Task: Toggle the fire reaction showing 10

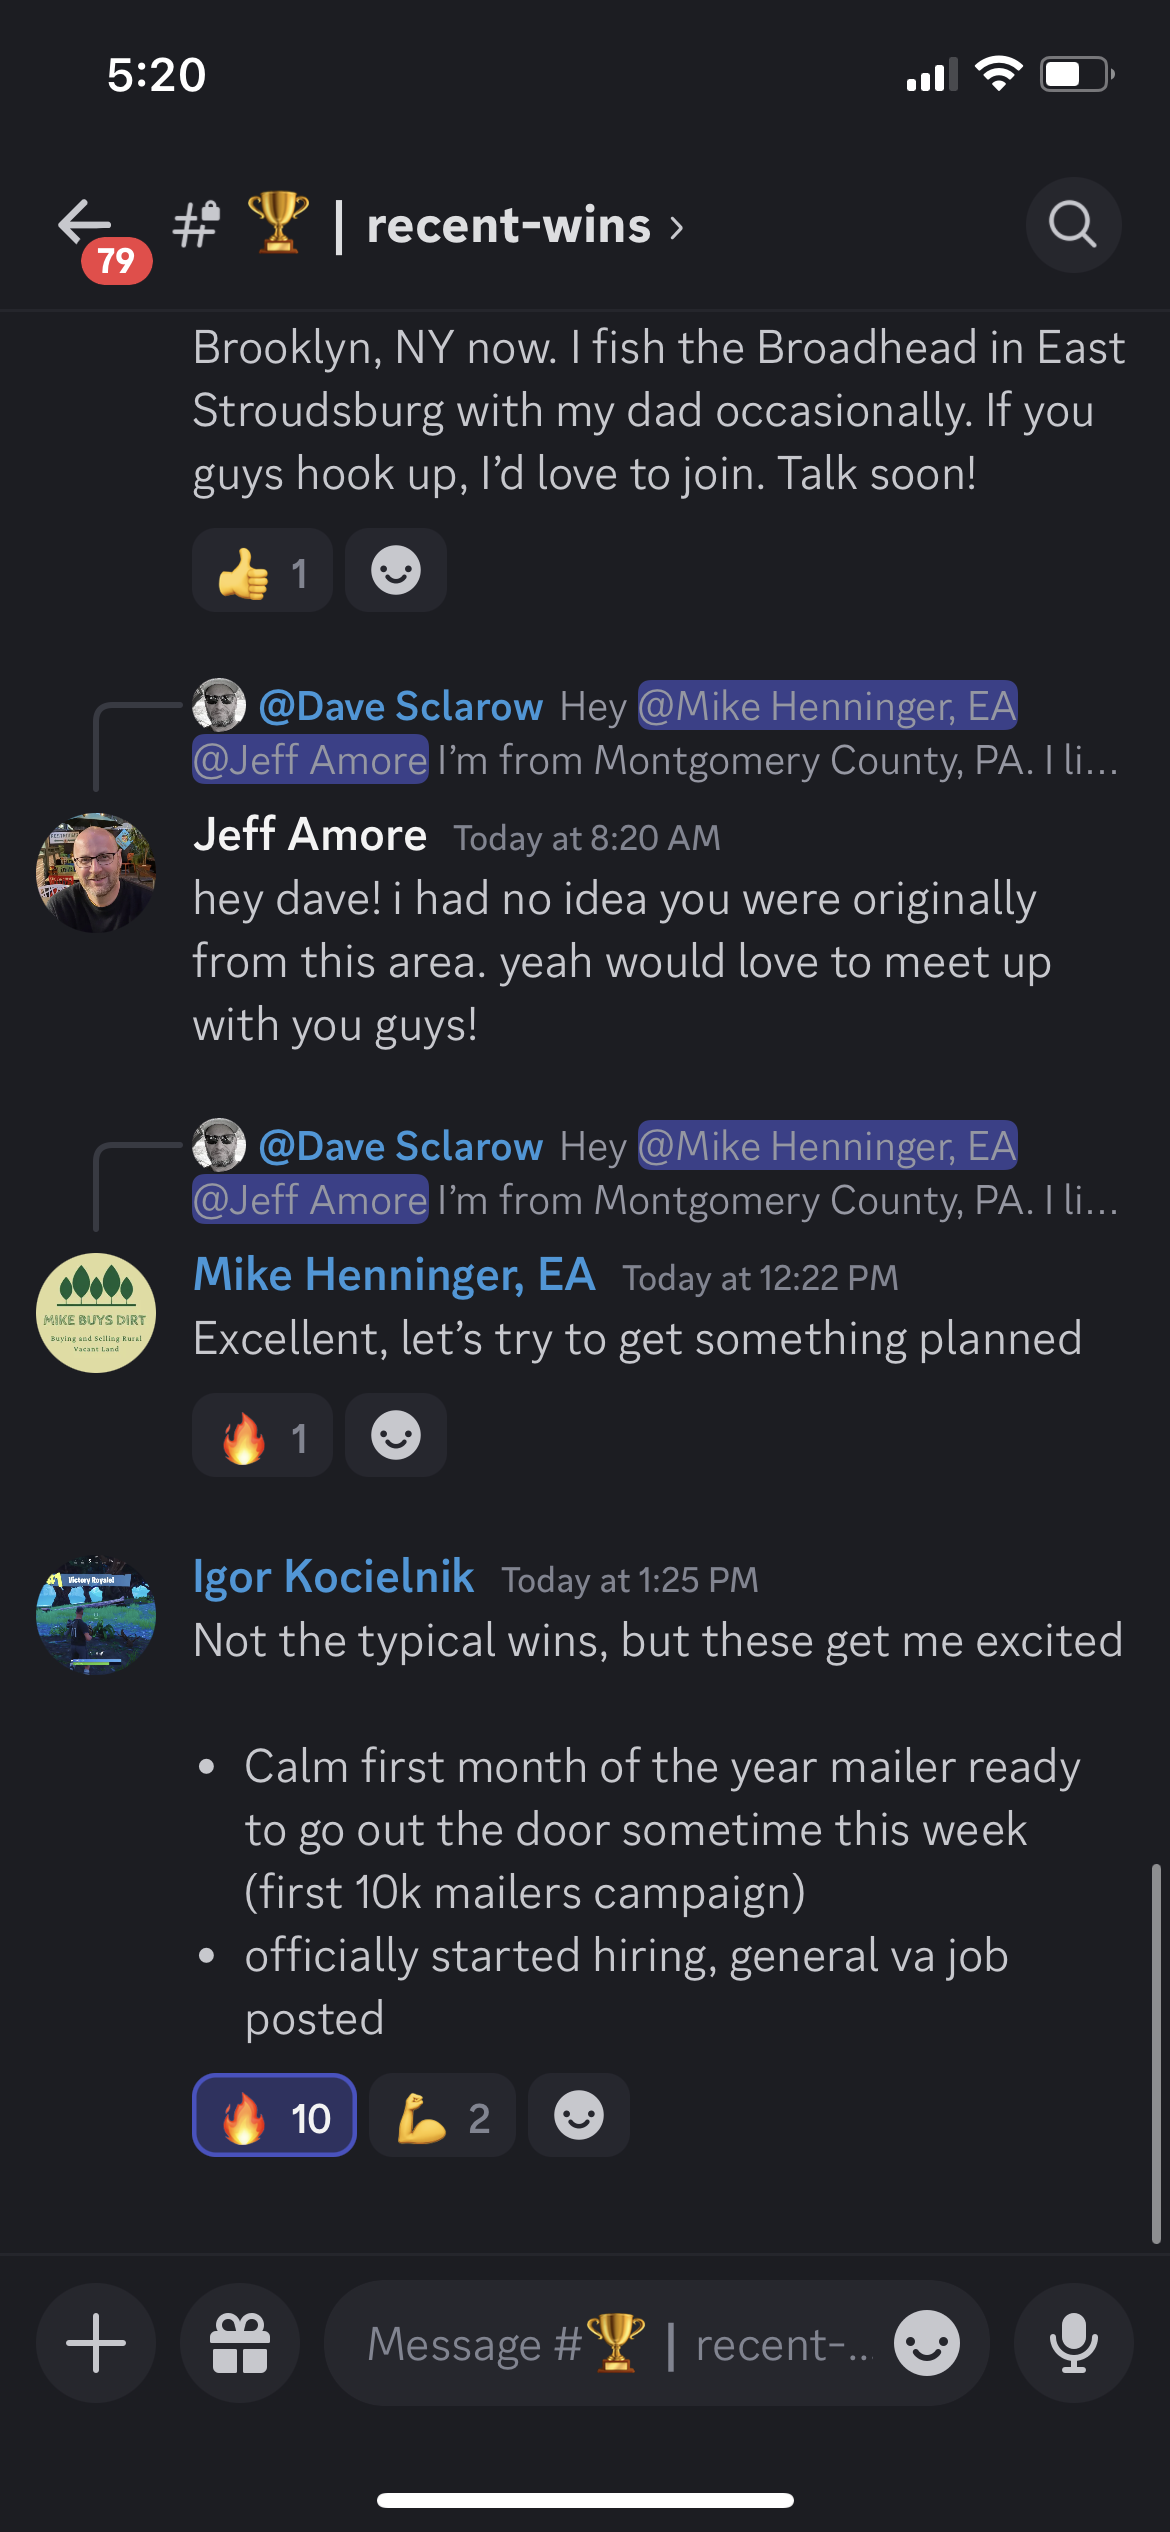Action: (x=275, y=2114)
